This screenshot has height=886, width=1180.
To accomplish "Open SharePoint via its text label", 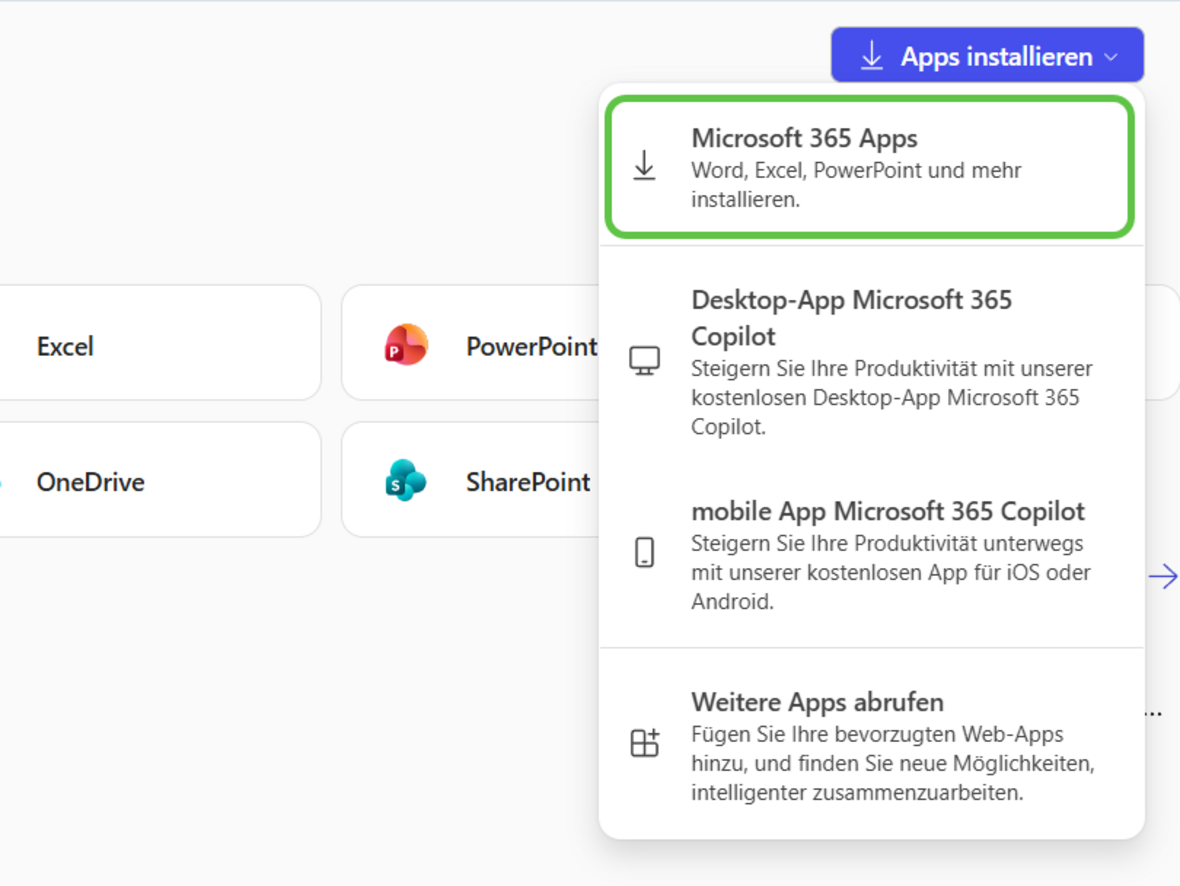I will coord(527,482).
